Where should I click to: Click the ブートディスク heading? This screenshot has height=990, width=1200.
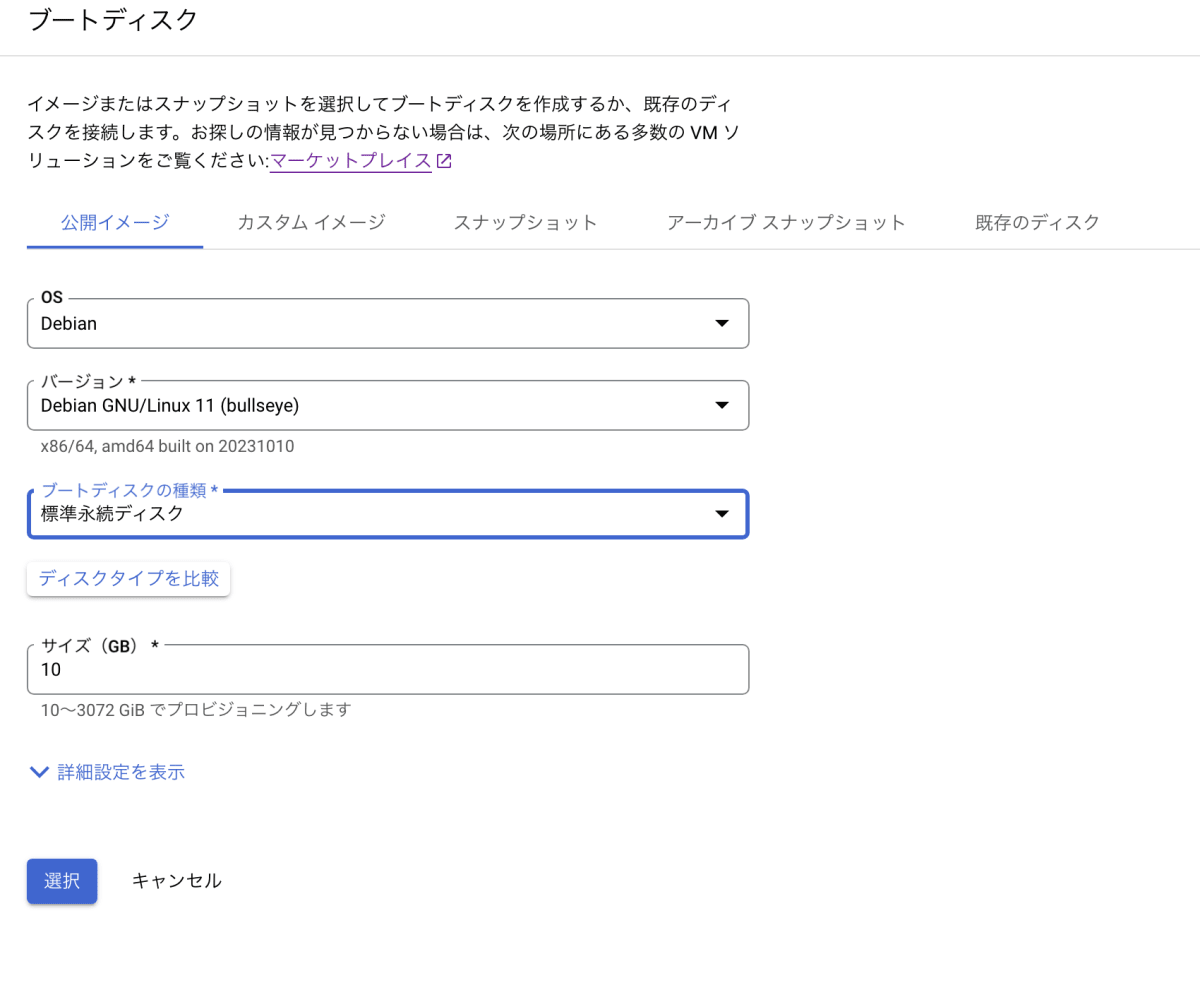coord(113,20)
